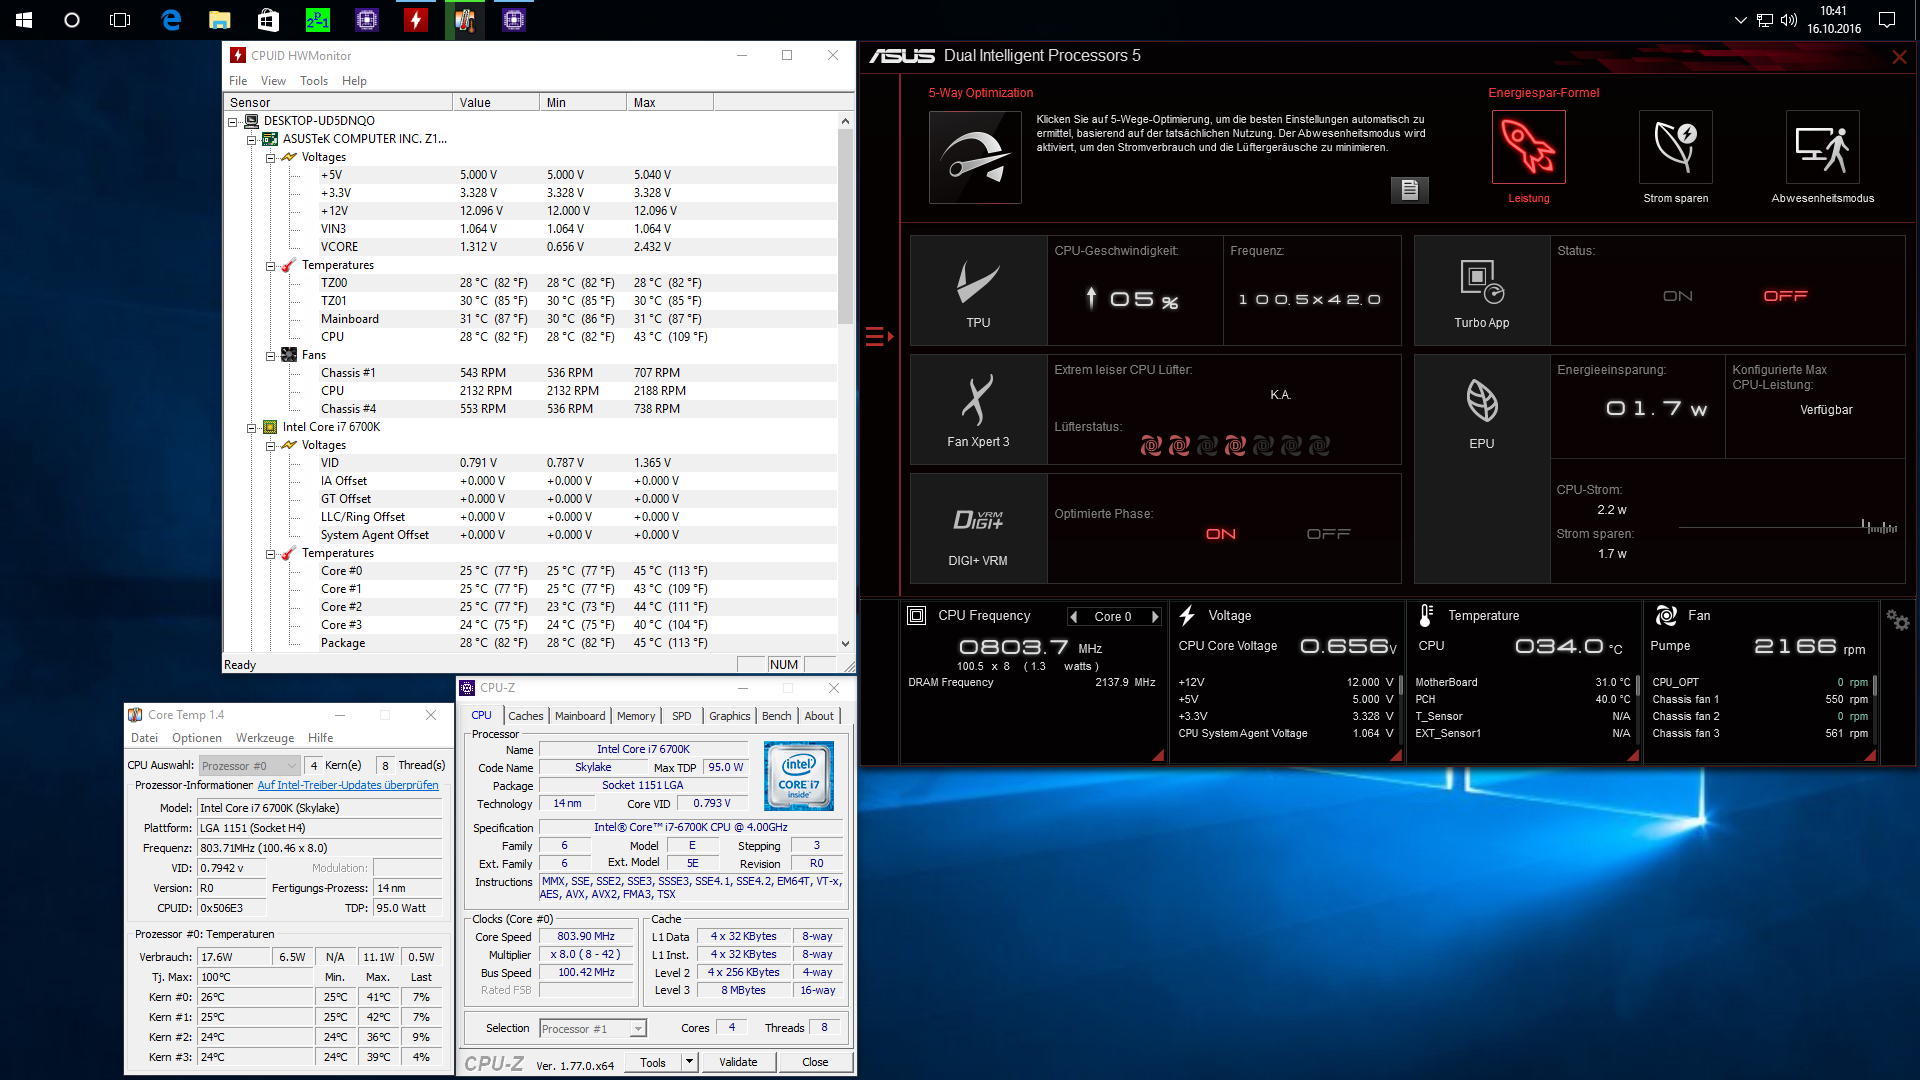Click the CPU-Z Validate button

738,1062
